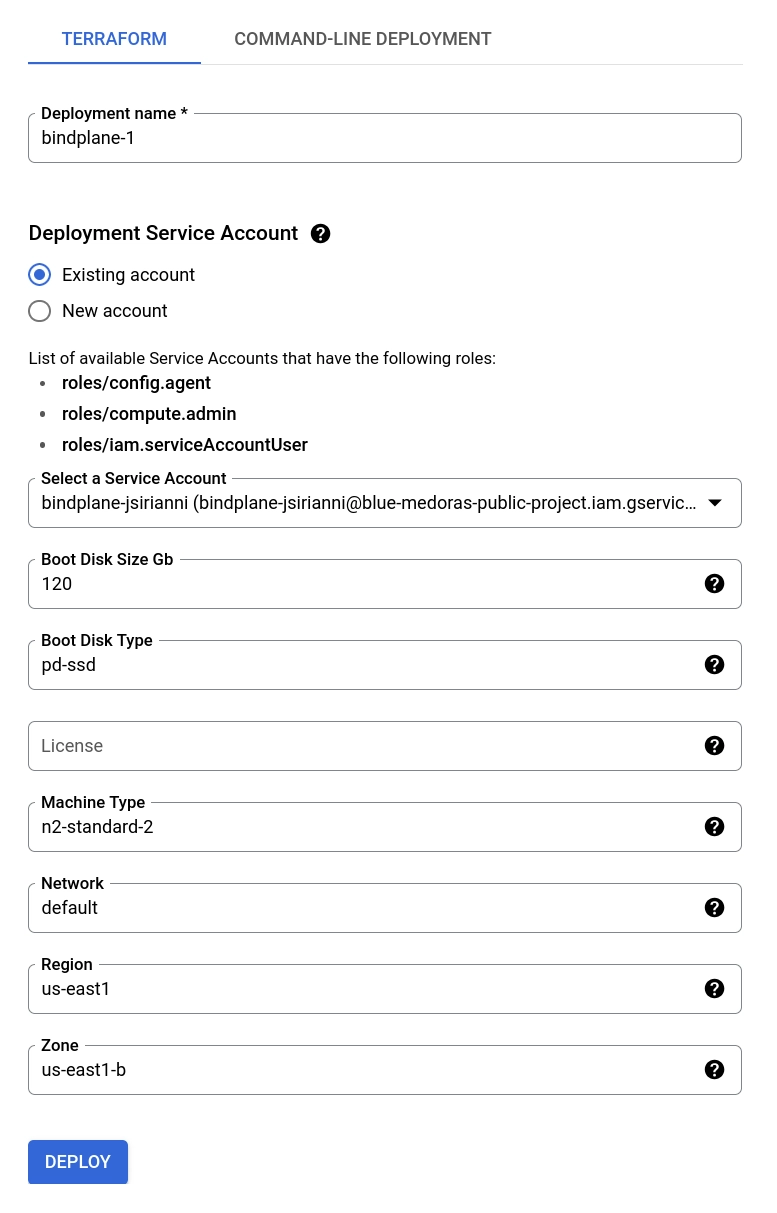The image size is (777, 1213).
Task: Show help for Boot Disk Type
Action: (x=714, y=665)
